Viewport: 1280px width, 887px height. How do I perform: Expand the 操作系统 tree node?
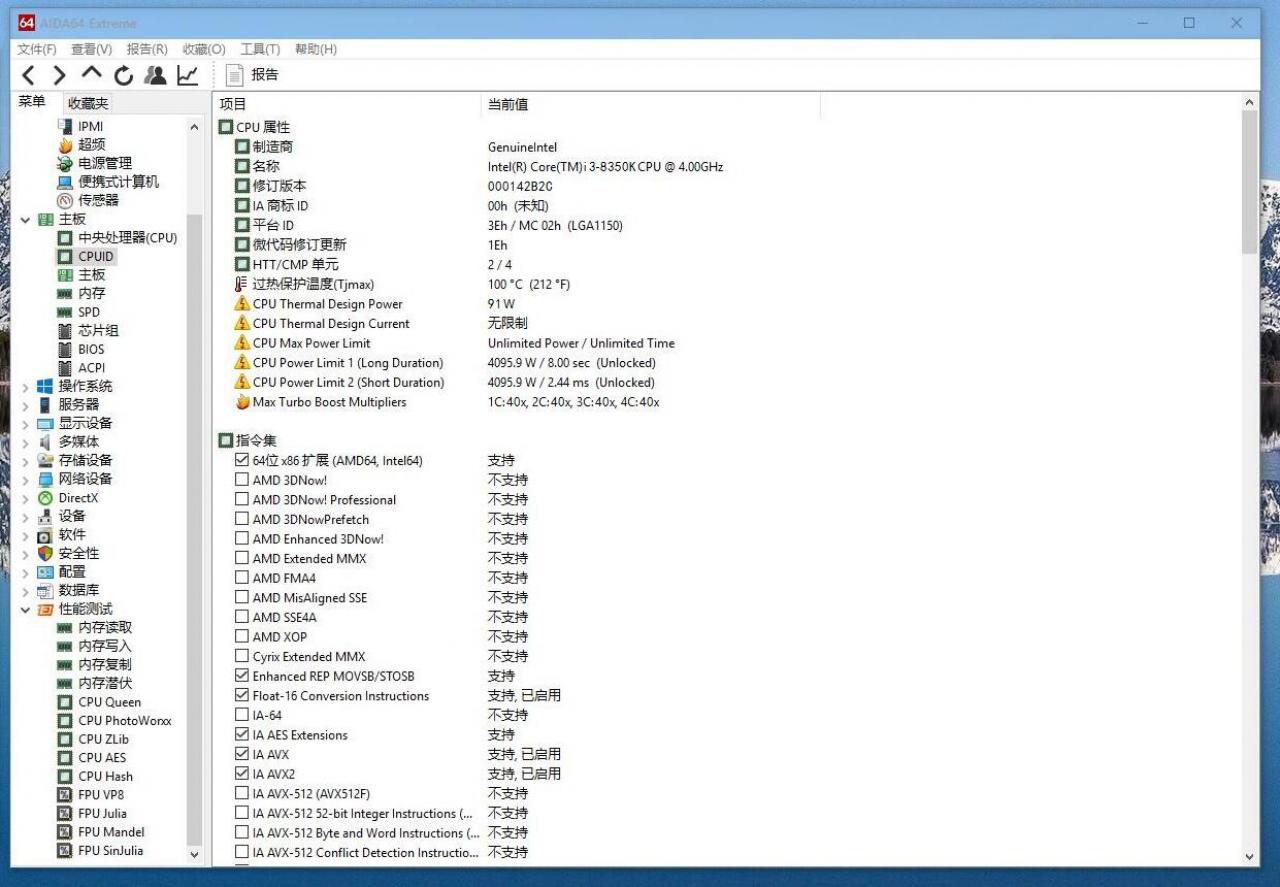[x=25, y=386]
